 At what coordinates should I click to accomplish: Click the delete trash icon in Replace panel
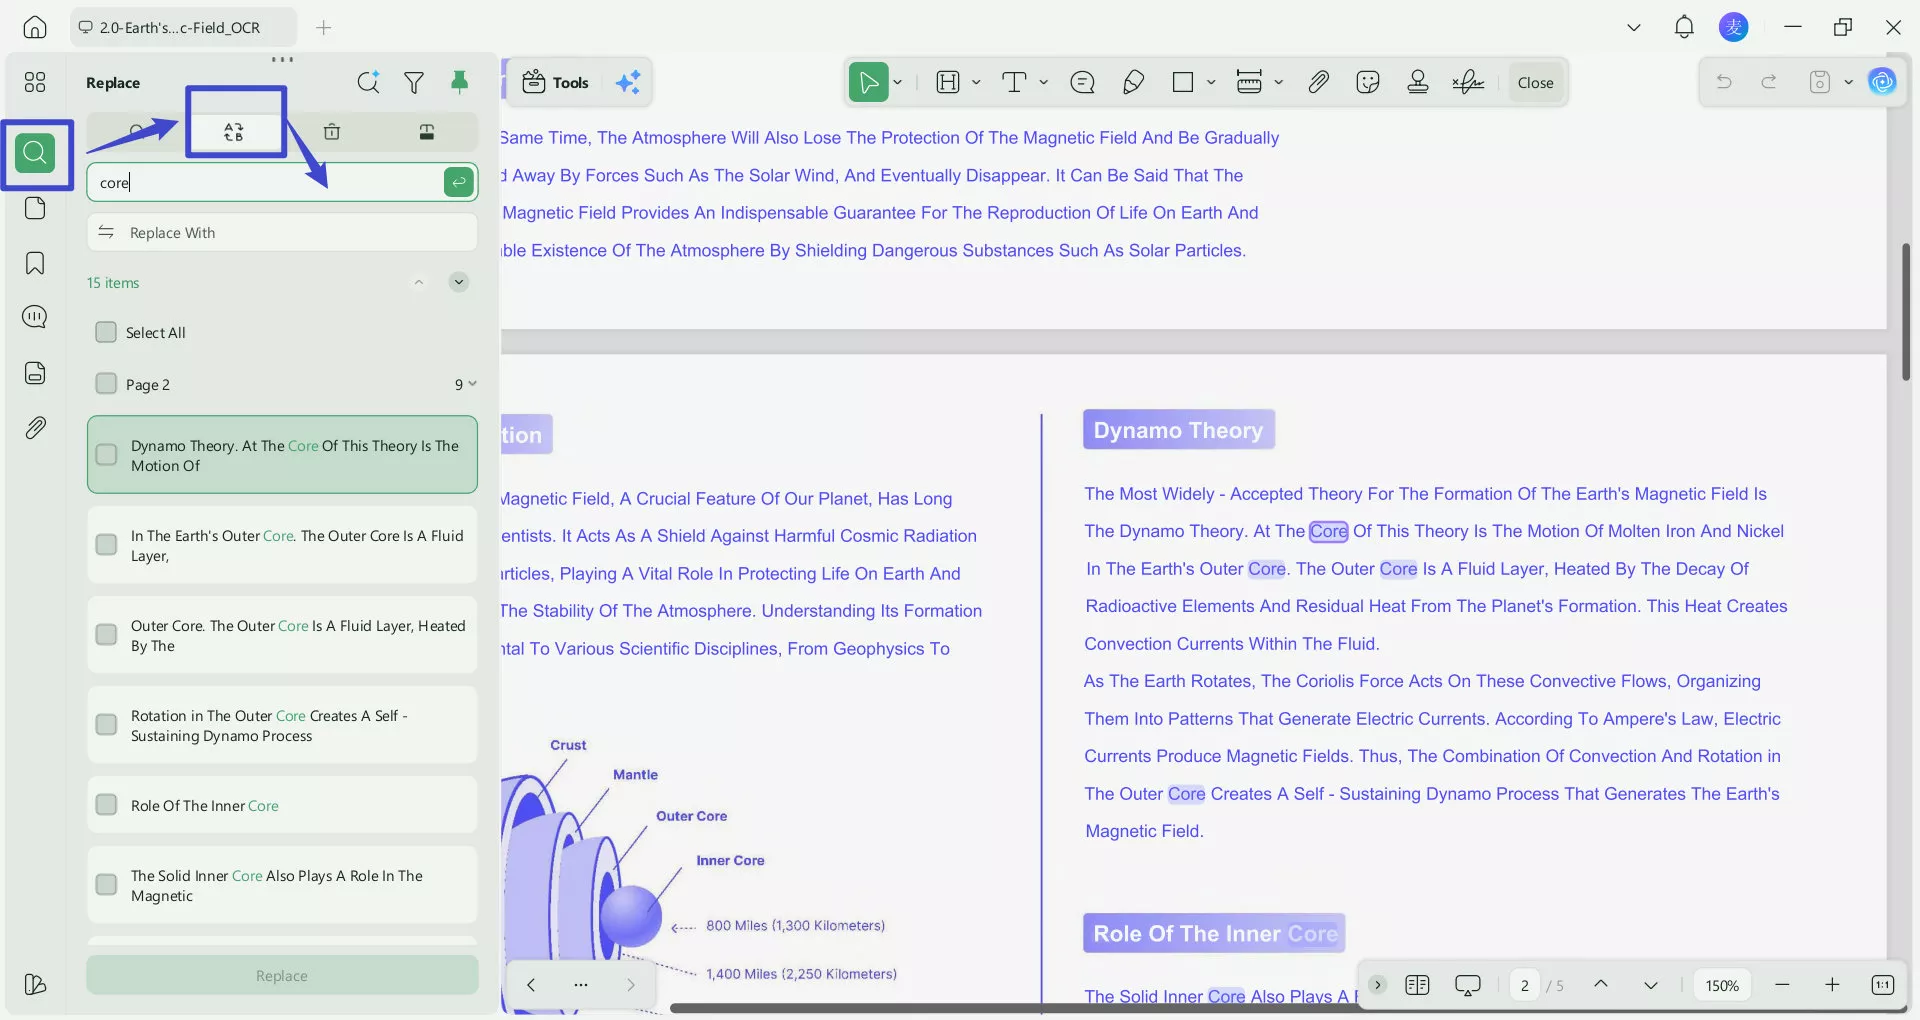coord(332,131)
